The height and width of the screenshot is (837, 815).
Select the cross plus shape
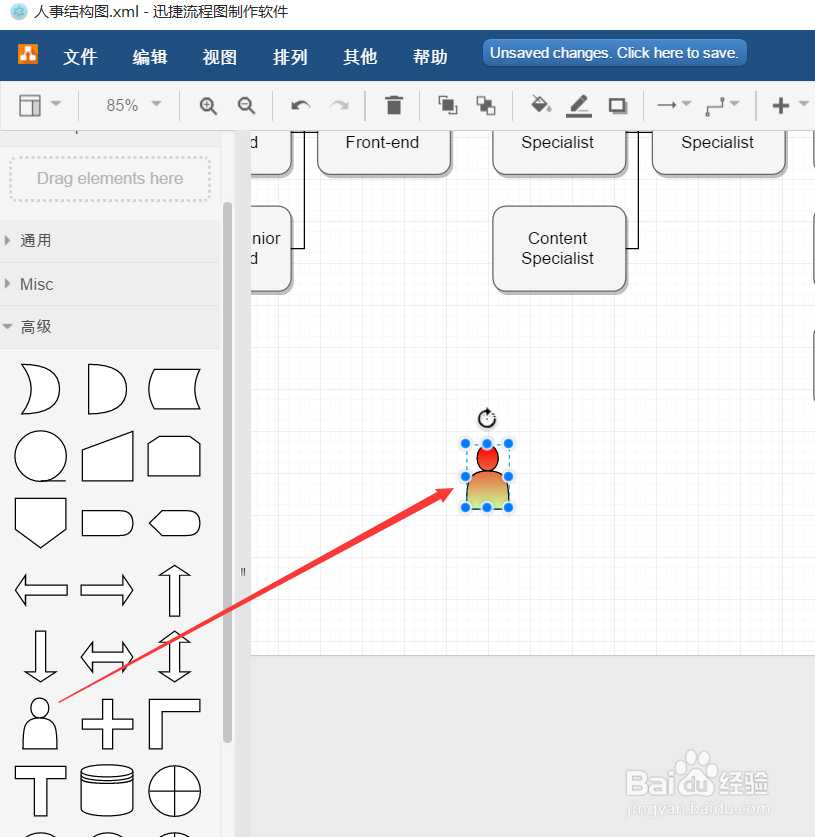(107, 724)
